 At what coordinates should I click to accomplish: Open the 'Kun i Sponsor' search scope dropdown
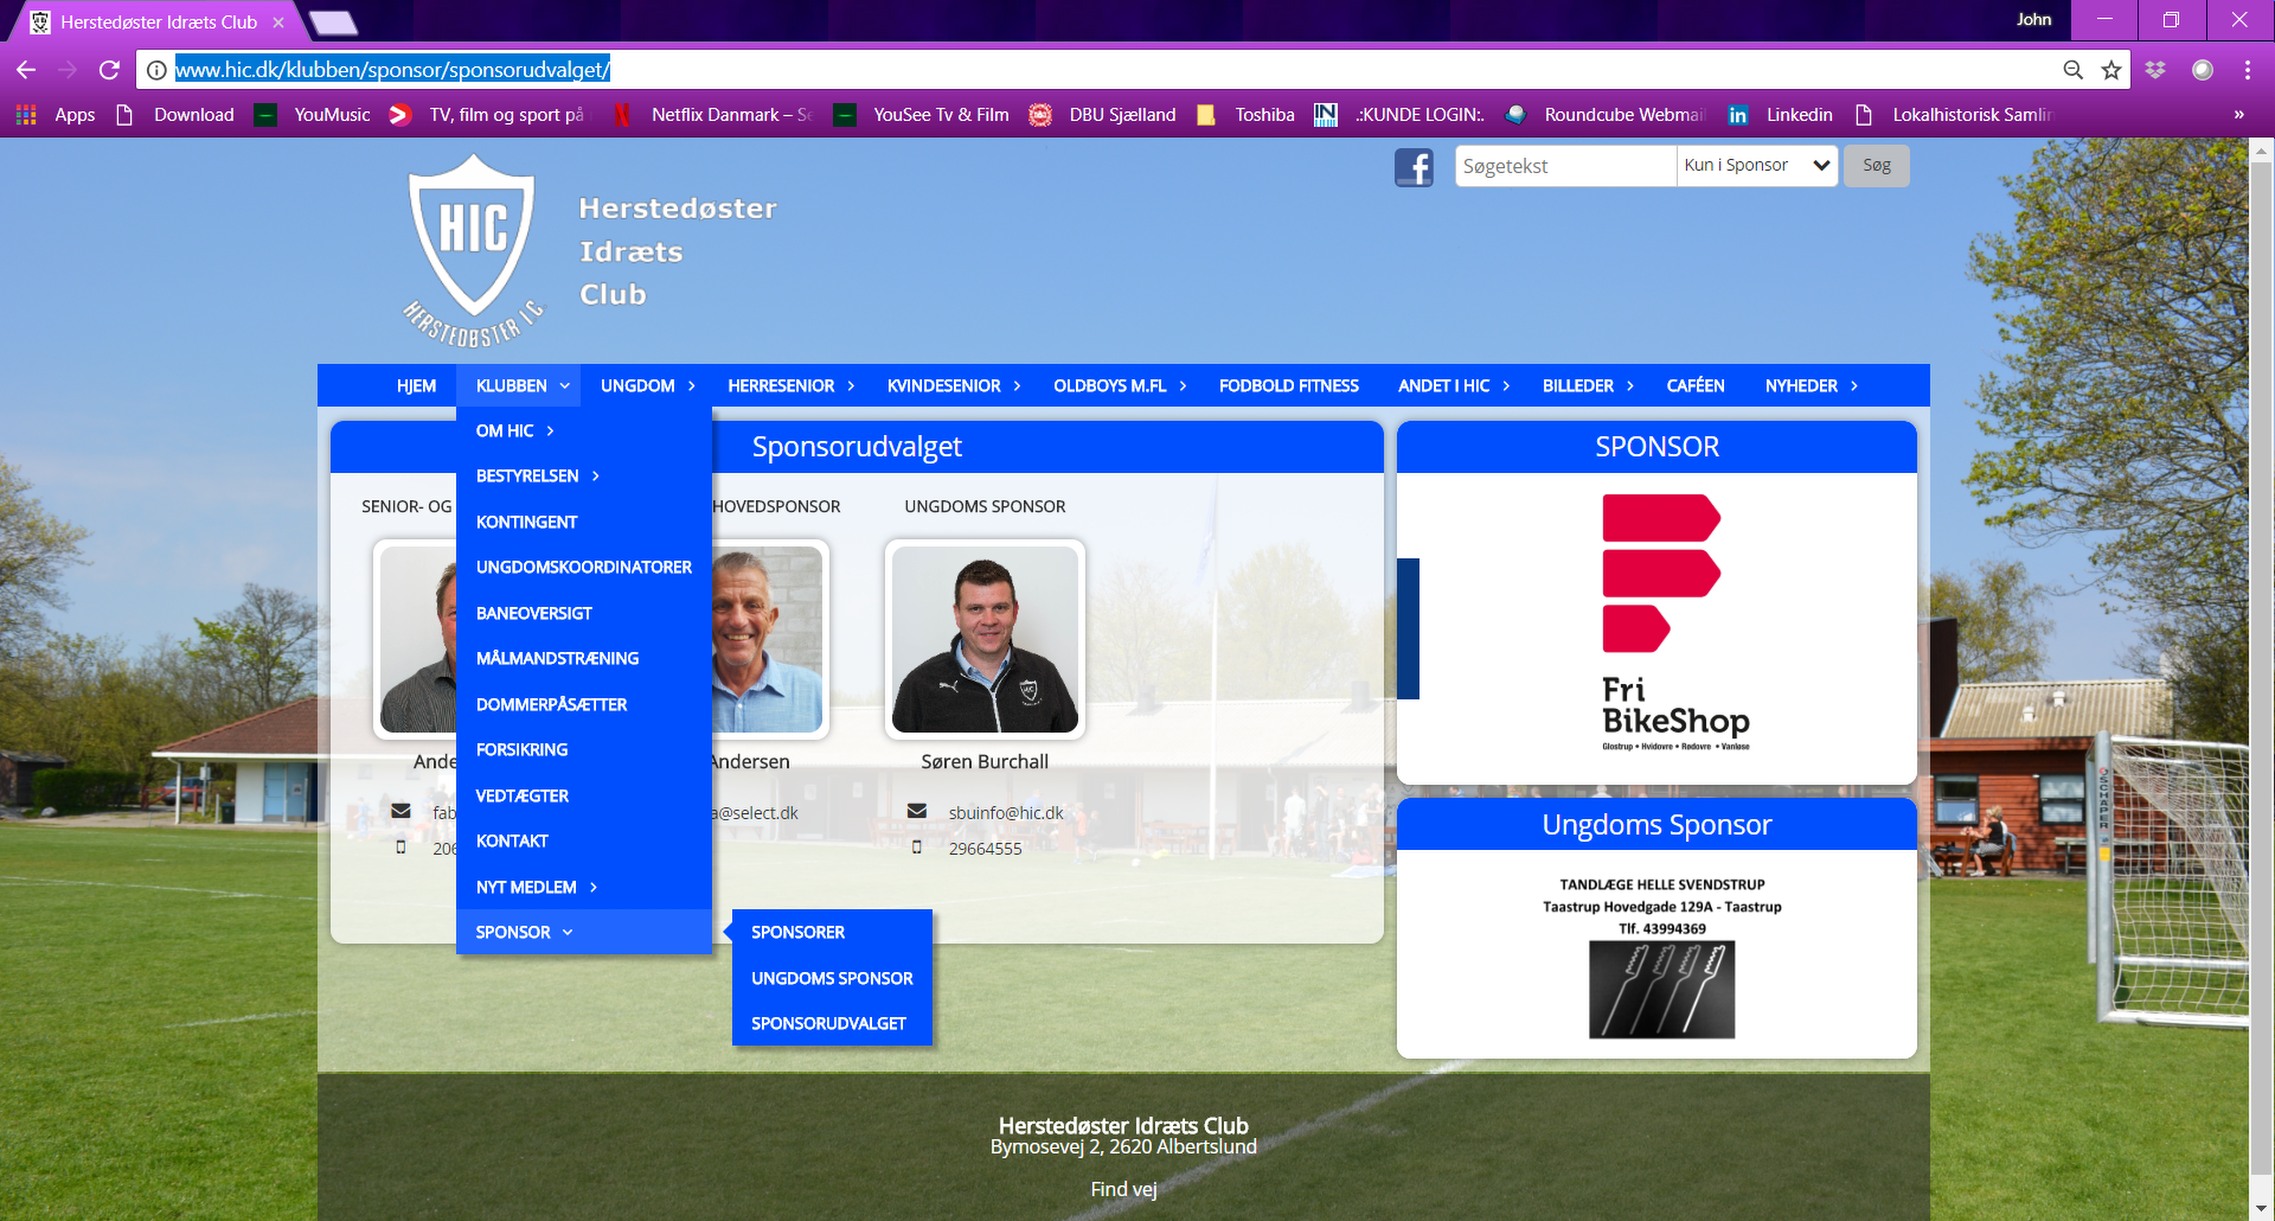tap(1756, 166)
